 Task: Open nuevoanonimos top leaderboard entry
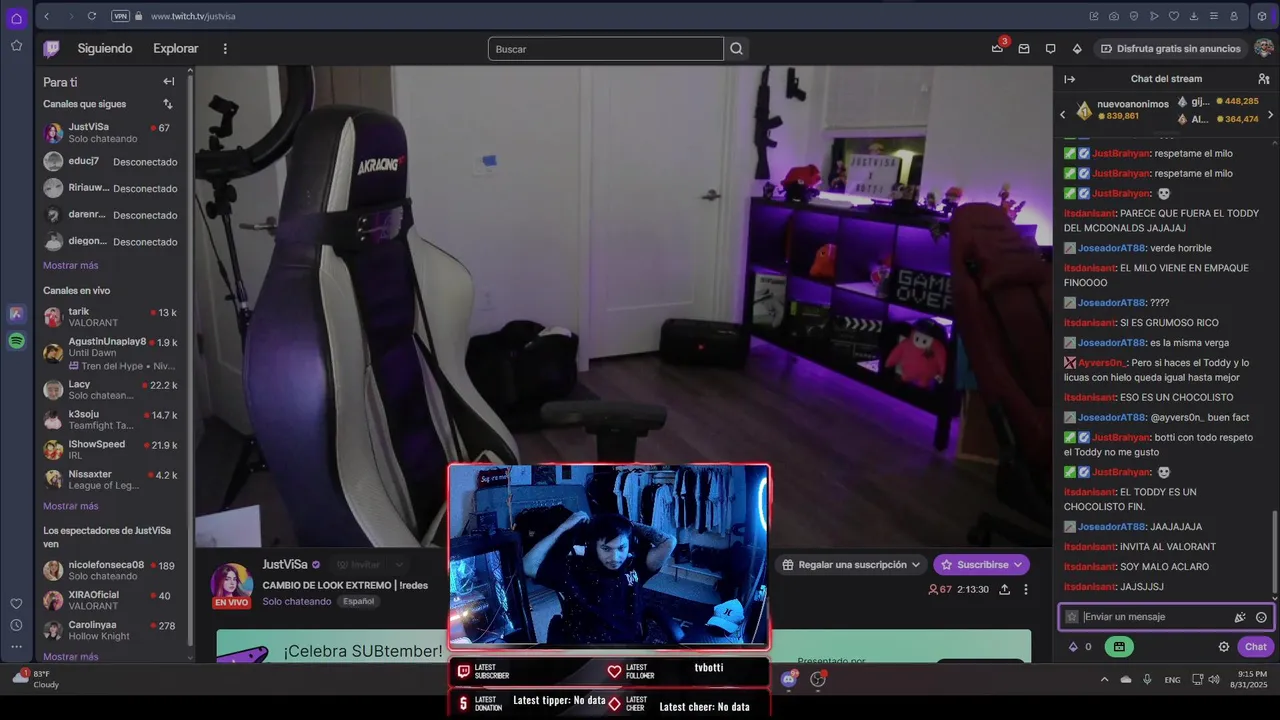pyautogui.click(x=1120, y=110)
